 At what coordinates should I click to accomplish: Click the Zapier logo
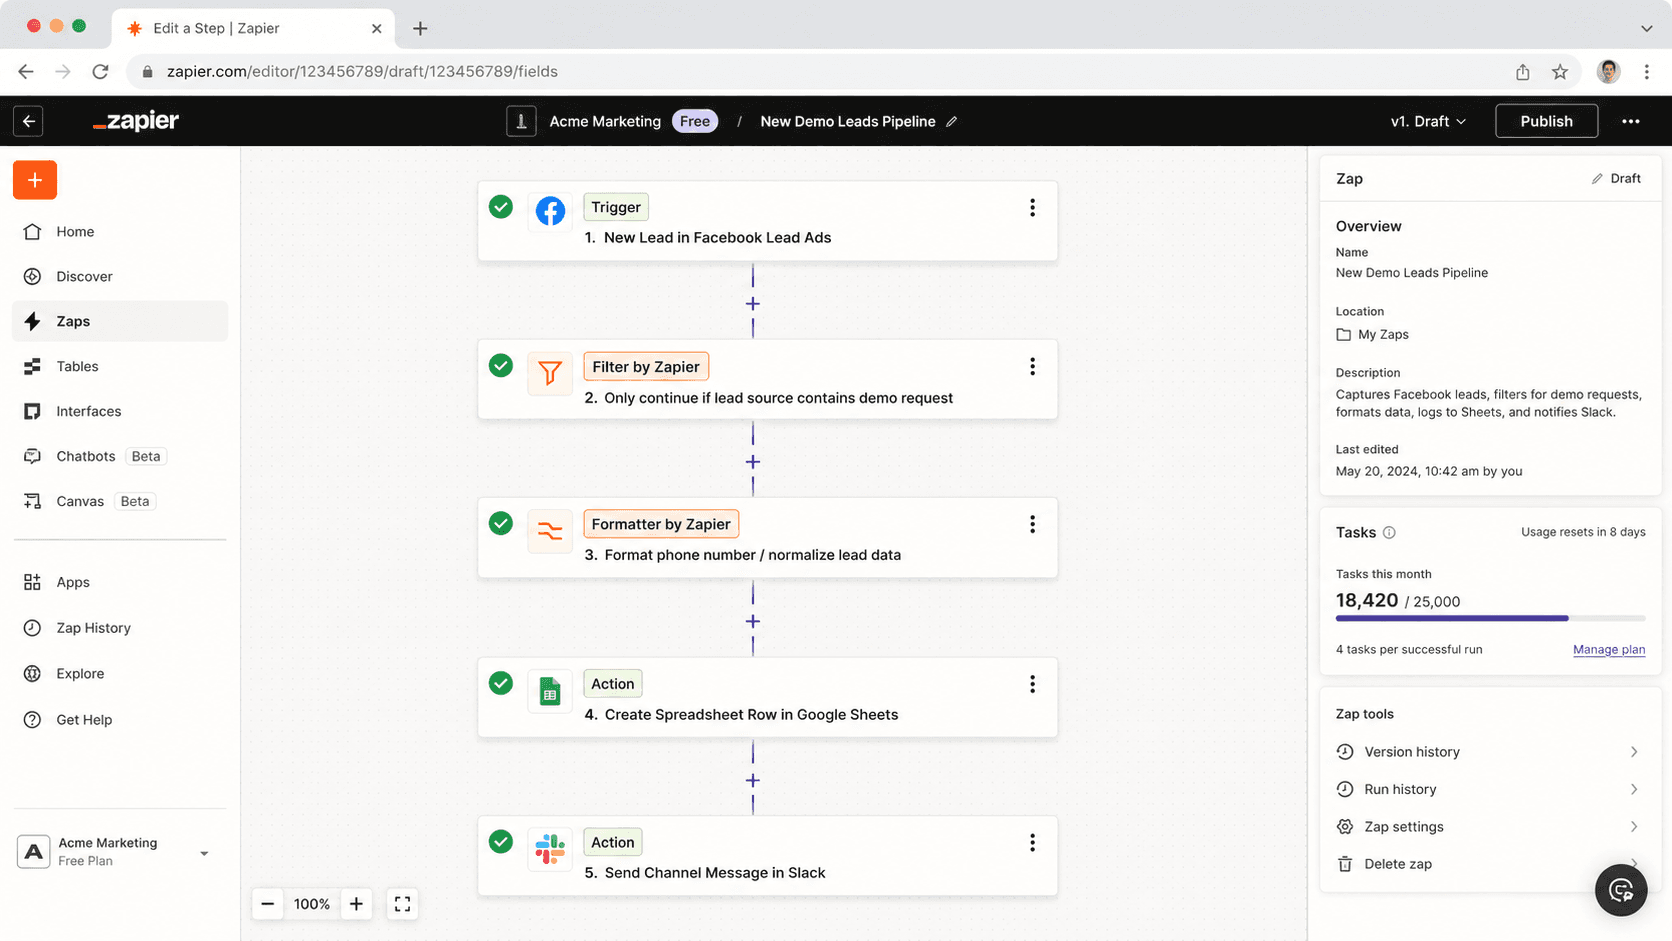(x=136, y=121)
